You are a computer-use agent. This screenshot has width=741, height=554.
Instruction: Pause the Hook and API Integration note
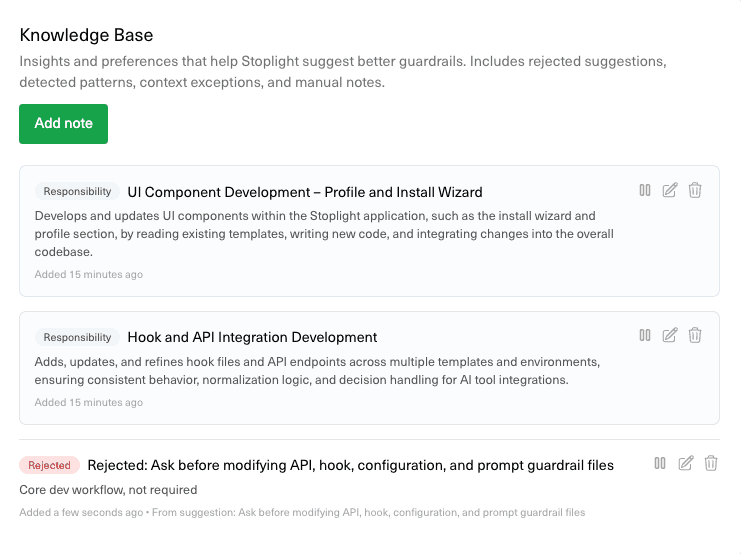(645, 335)
